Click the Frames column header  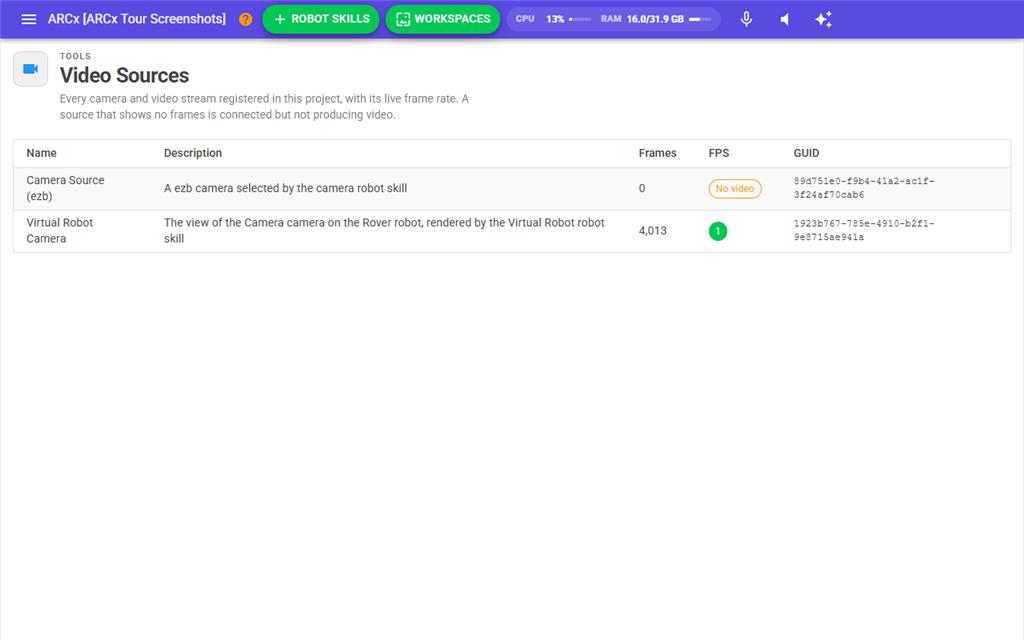pos(657,153)
